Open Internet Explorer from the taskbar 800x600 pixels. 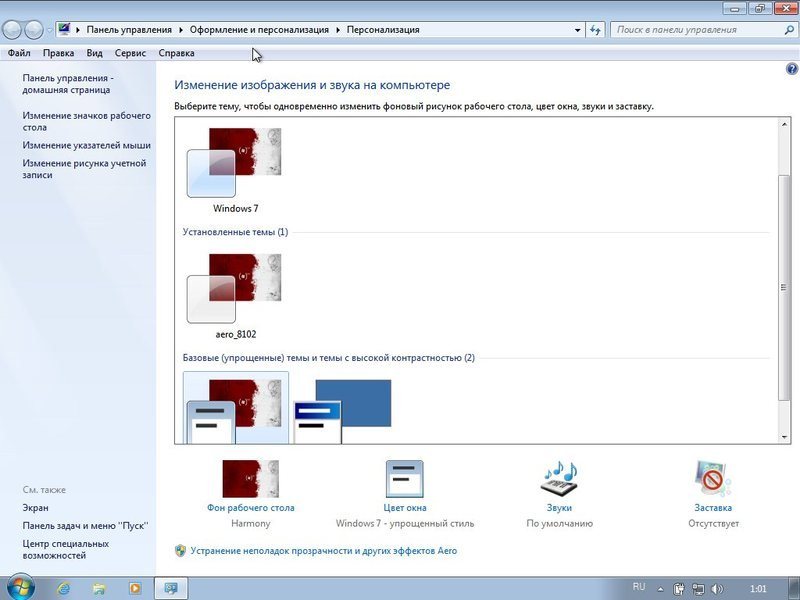pyautogui.click(x=65, y=588)
